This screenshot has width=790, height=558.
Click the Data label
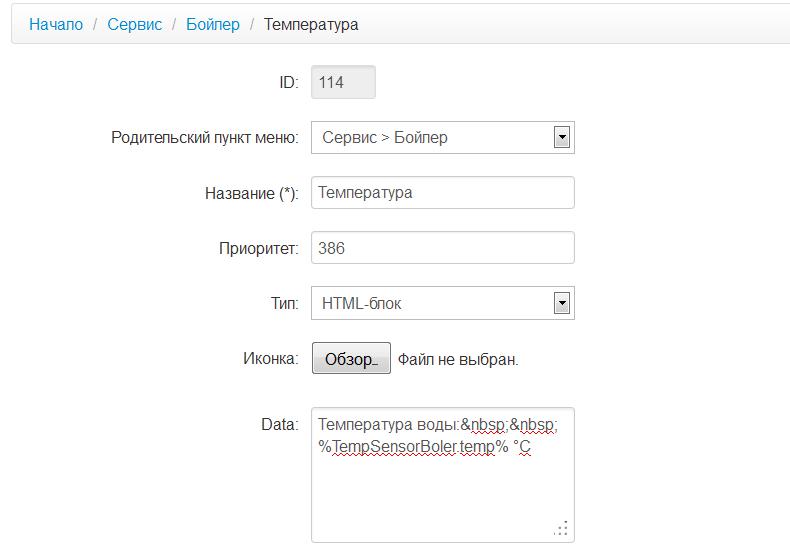[279, 424]
